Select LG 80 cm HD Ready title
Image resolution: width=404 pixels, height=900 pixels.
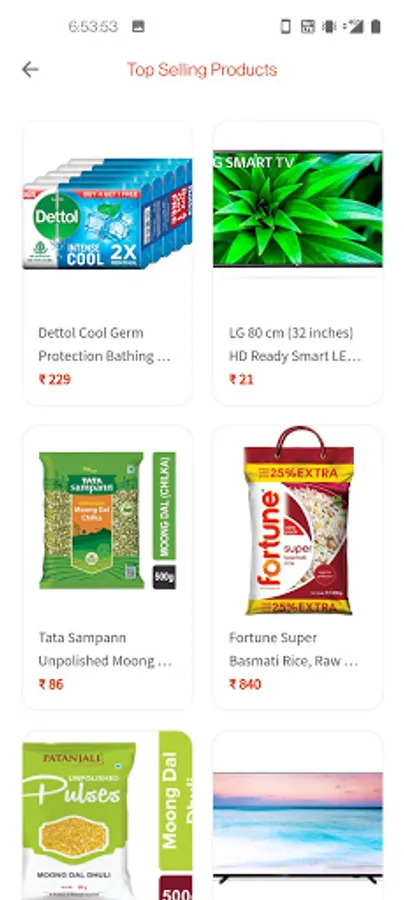coord(295,344)
